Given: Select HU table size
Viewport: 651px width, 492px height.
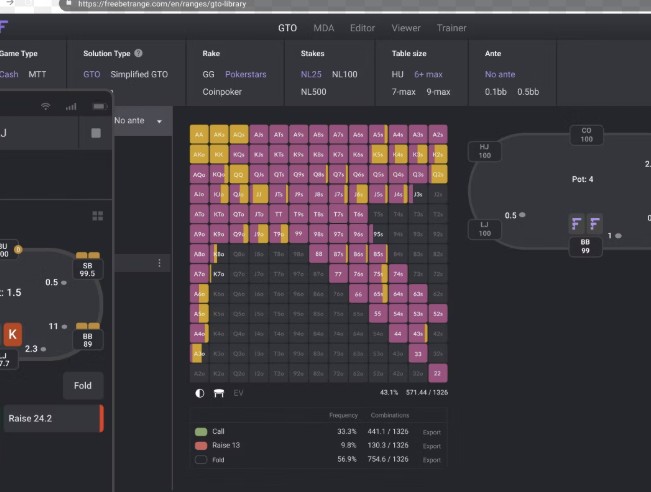Looking at the screenshot, I should click(x=397, y=74).
